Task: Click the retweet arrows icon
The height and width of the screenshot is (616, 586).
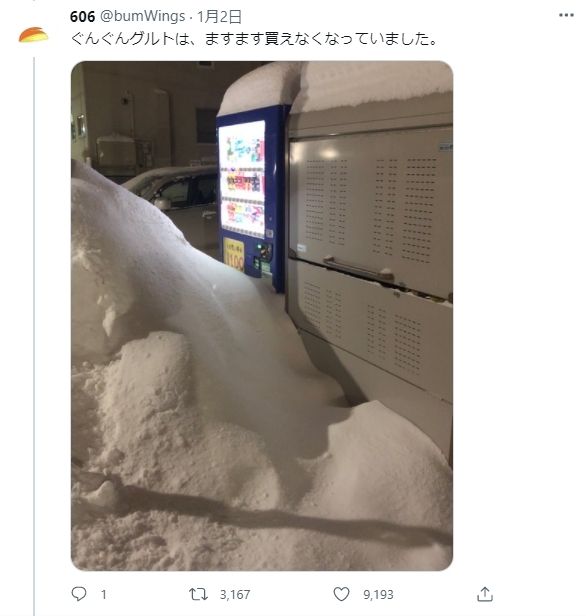Action: tap(198, 594)
